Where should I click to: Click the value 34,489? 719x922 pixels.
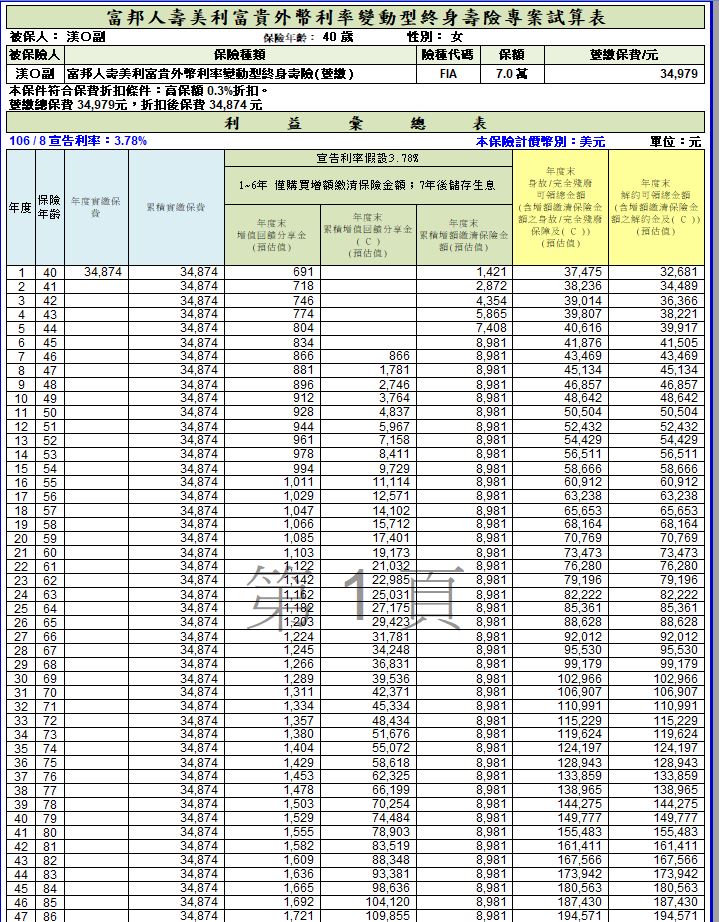[678, 286]
